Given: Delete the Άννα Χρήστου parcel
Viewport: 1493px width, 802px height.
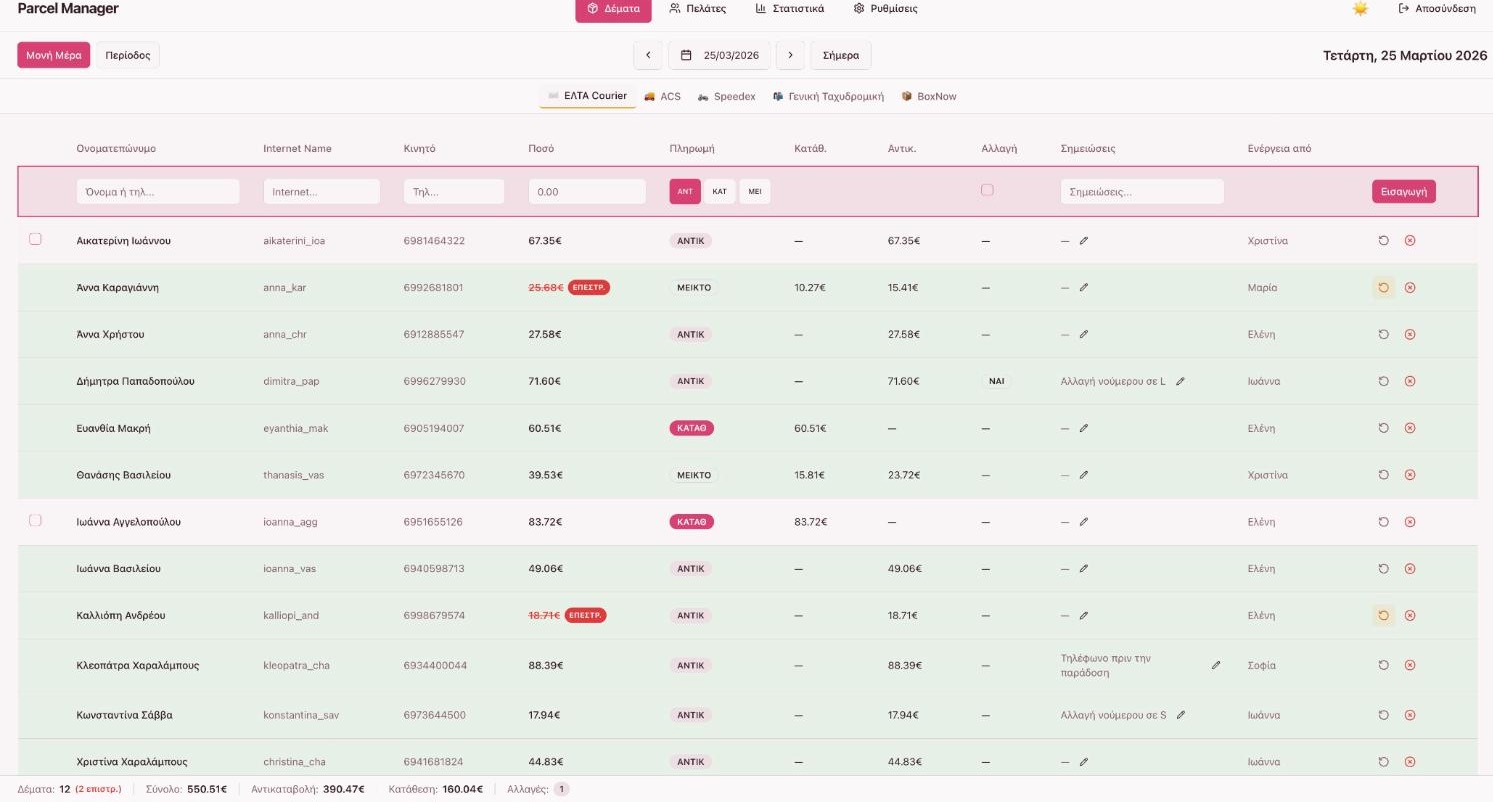Looking at the screenshot, I should point(1410,334).
